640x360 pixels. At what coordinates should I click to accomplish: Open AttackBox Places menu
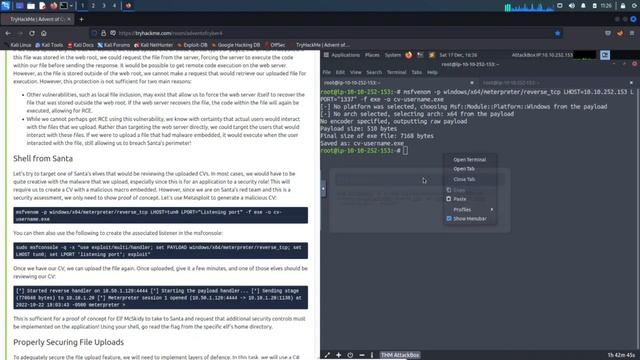pyautogui.click(x=372, y=55)
